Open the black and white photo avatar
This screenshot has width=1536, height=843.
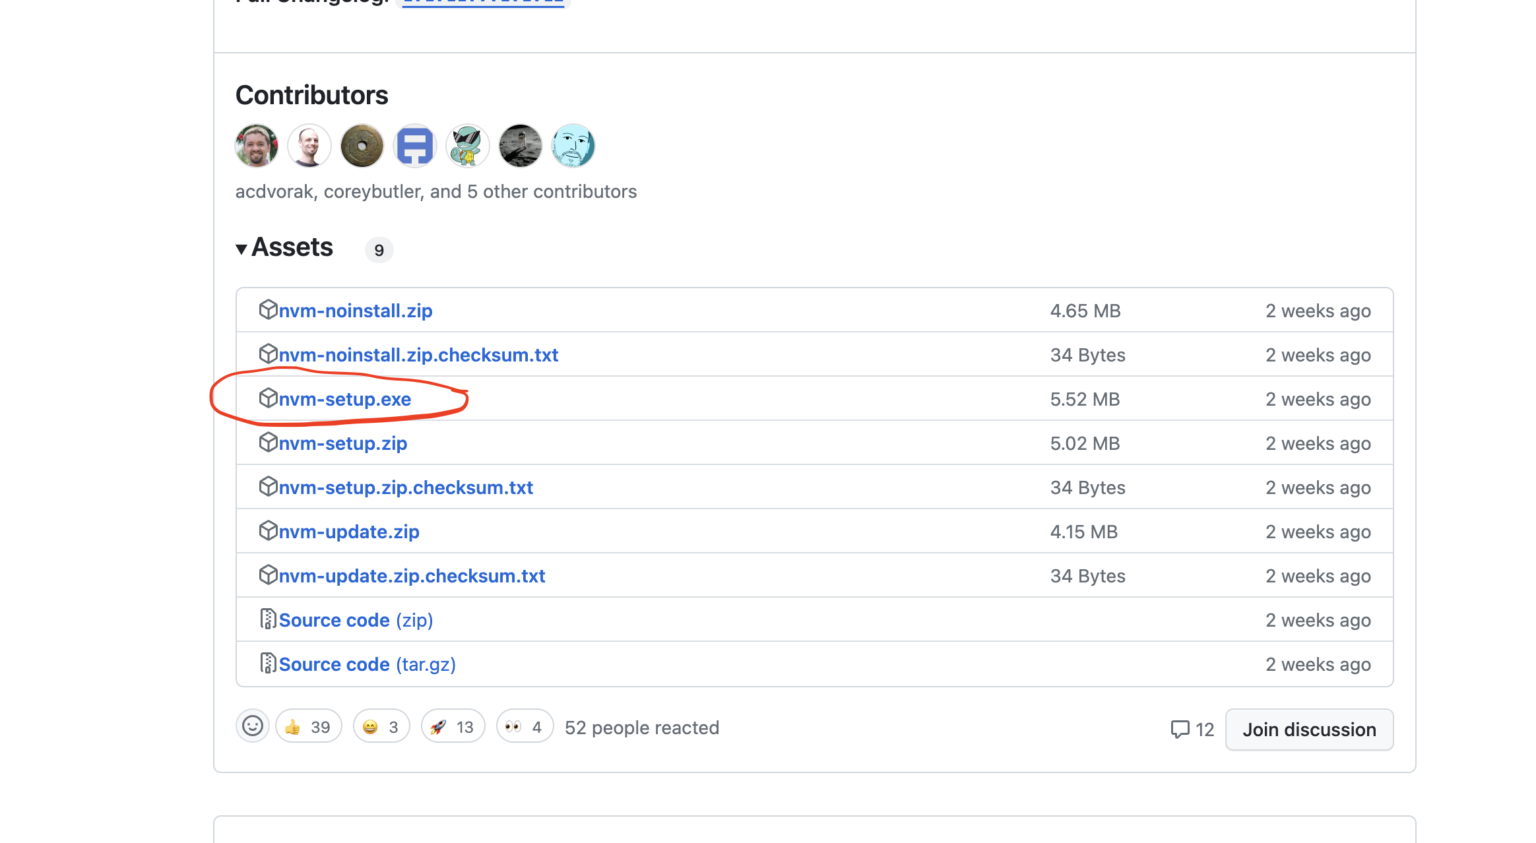[520, 146]
